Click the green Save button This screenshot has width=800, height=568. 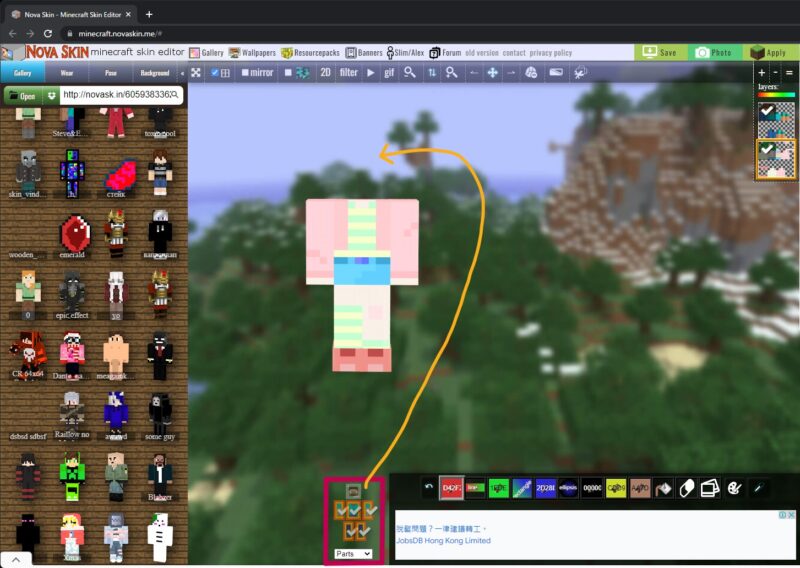coord(661,53)
